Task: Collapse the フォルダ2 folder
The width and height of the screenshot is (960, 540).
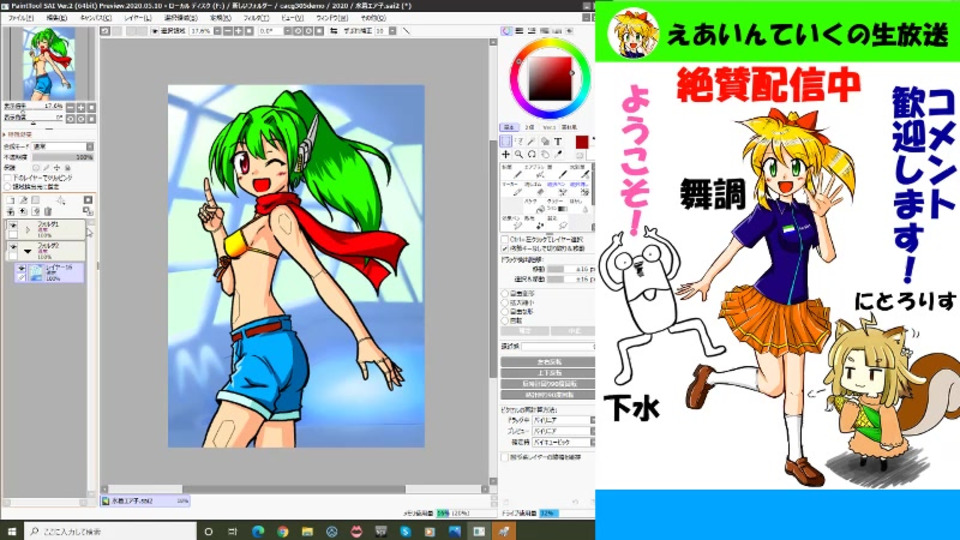Action: tap(28, 250)
